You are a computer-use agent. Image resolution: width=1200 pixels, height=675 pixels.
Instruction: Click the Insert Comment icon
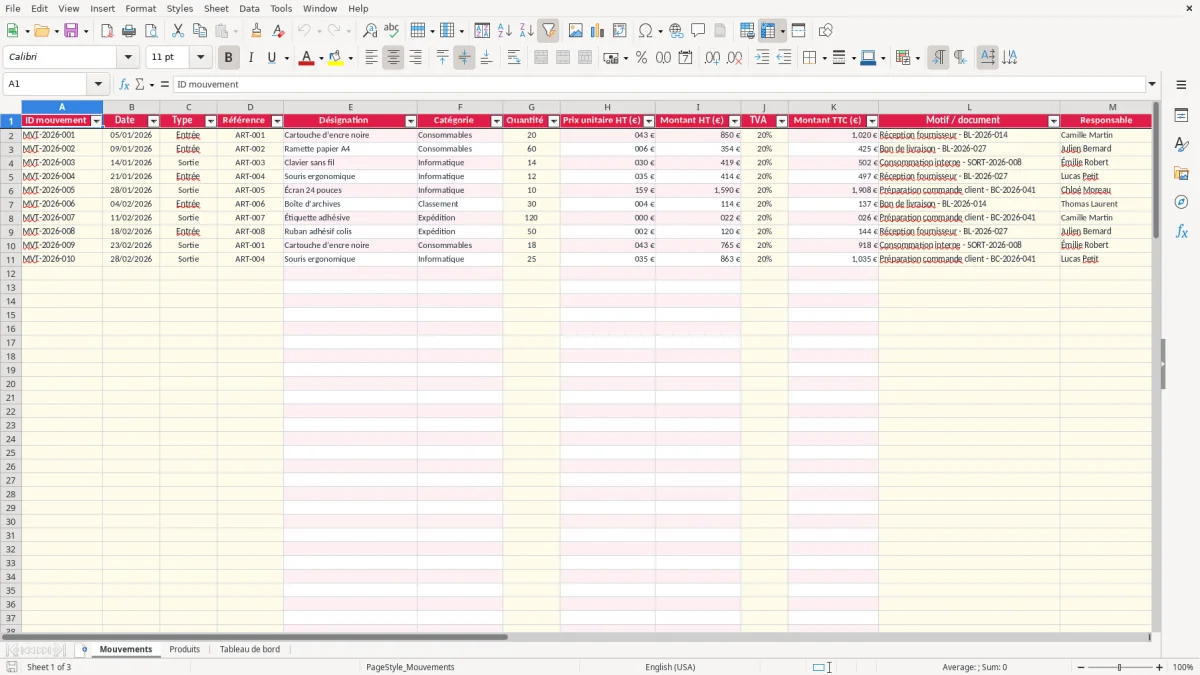pos(698,31)
